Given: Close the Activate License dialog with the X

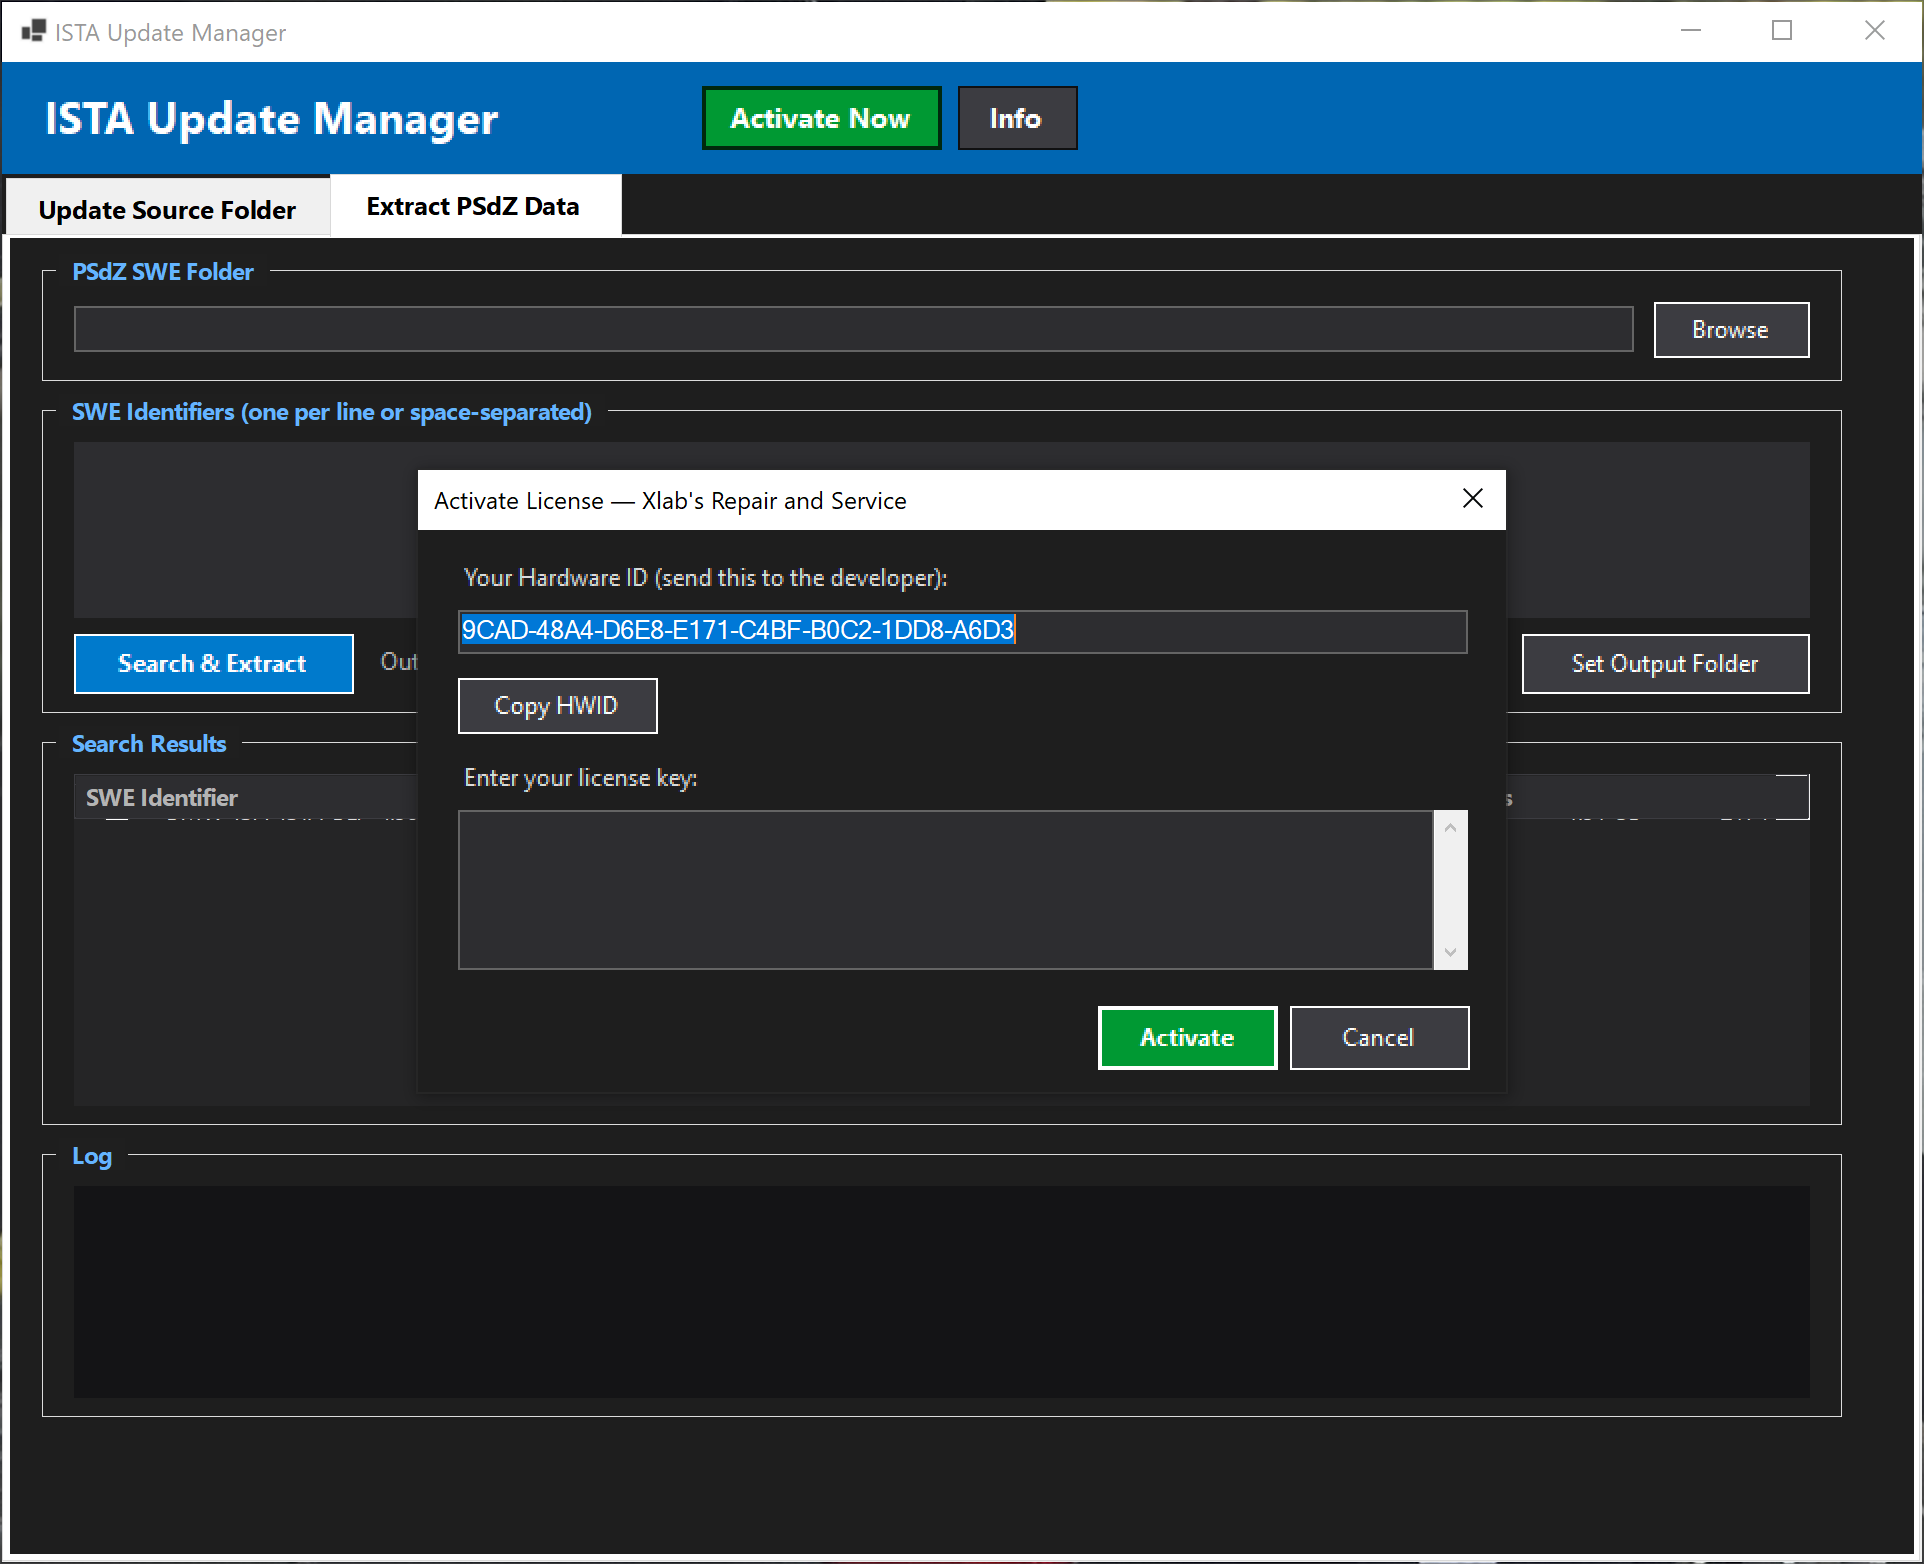Looking at the screenshot, I should pyautogui.click(x=1471, y=498).
